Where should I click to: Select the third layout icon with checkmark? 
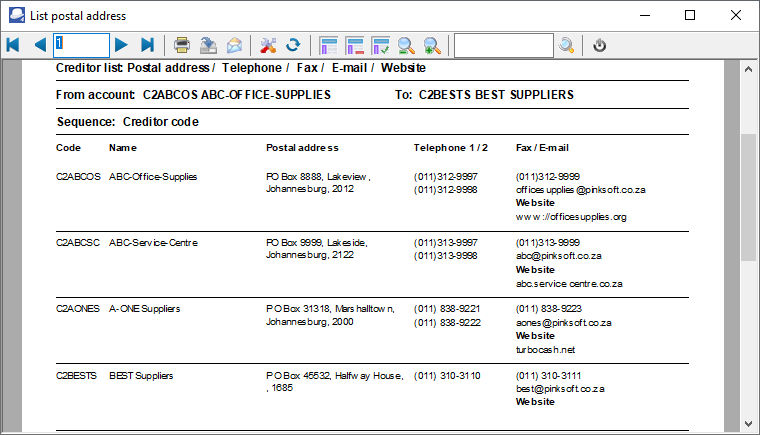pyautogui.click(x=381, y=45)
